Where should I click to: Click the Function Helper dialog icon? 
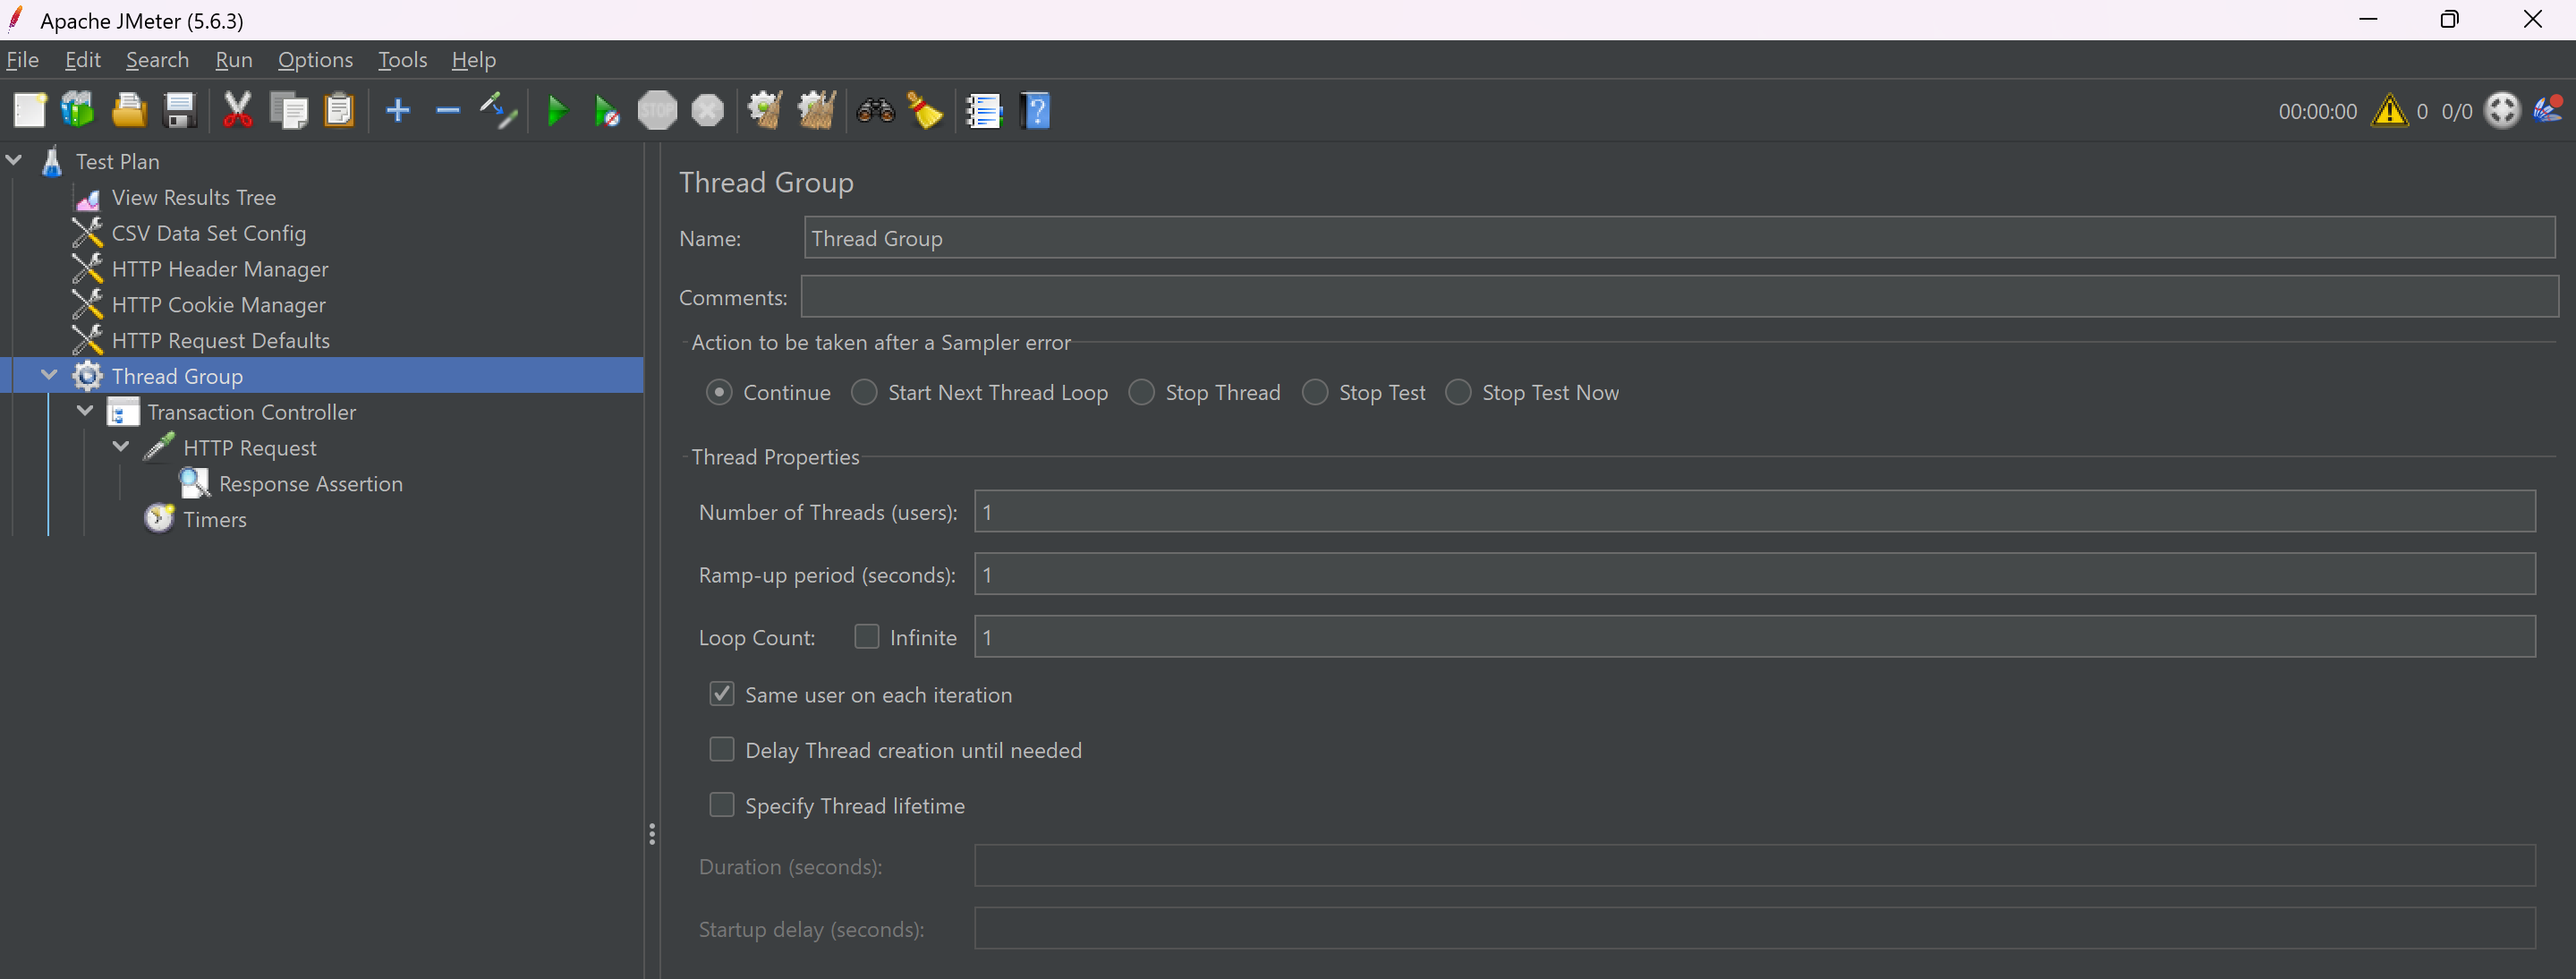coord(984,111)
